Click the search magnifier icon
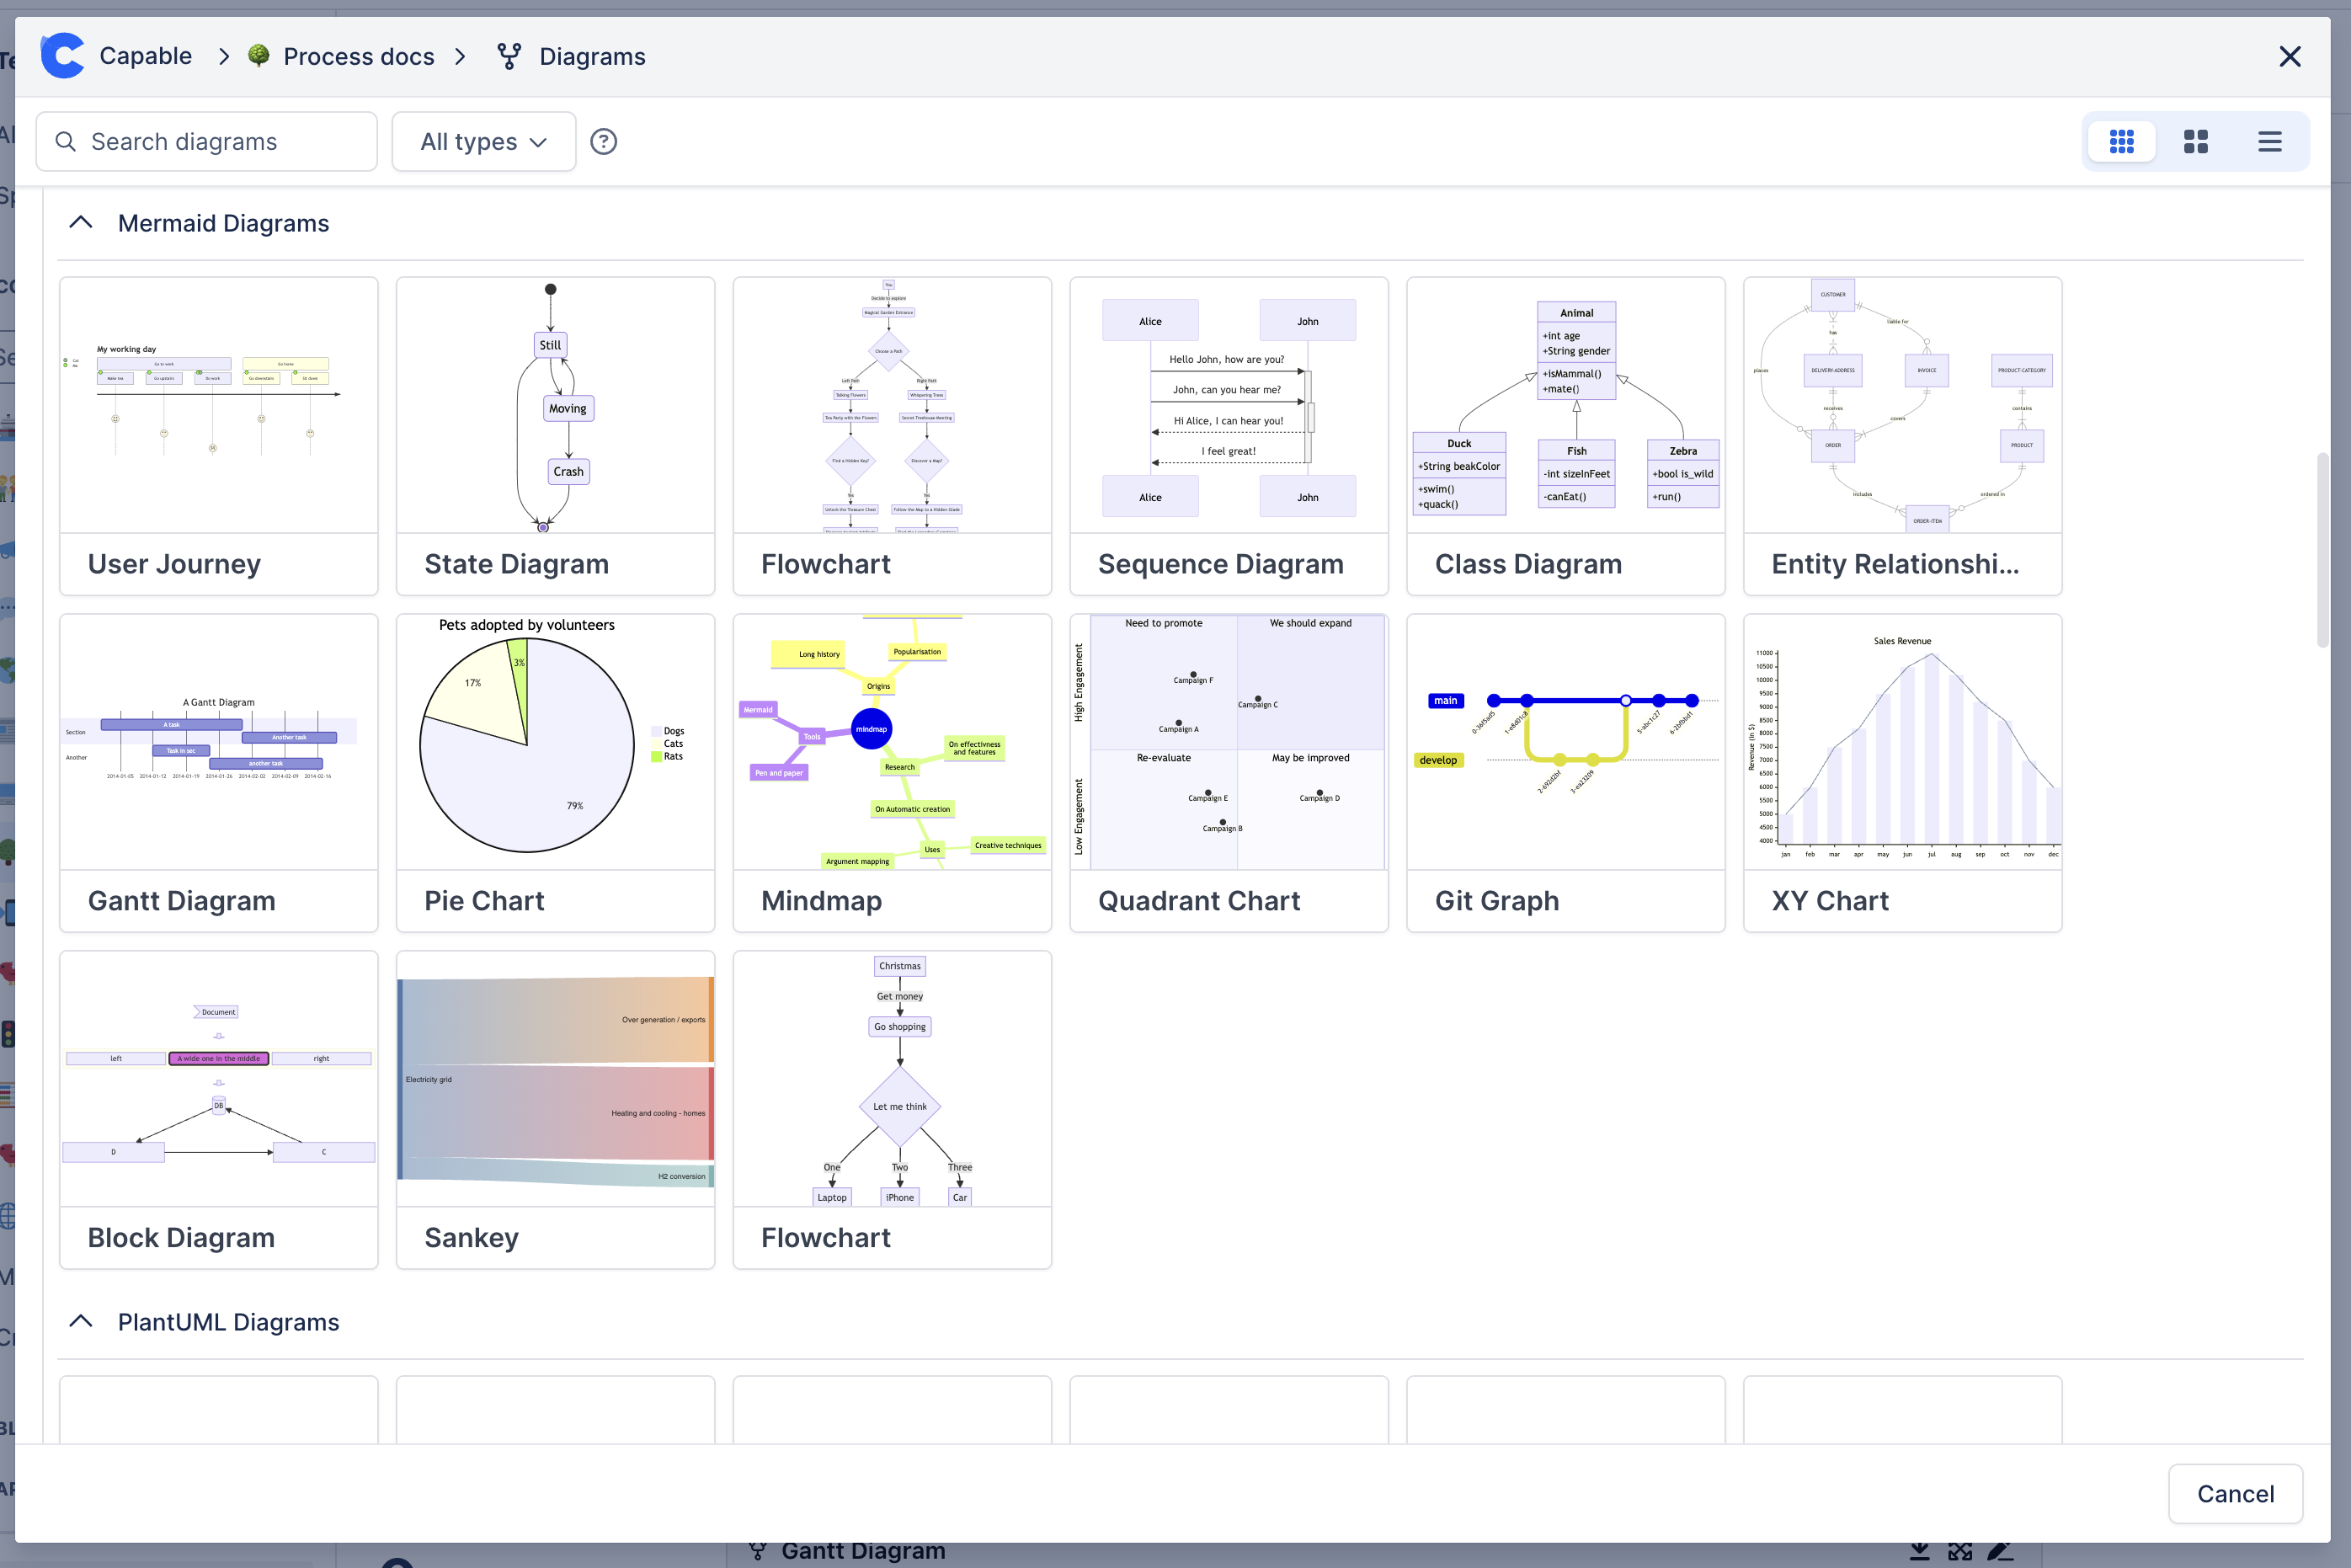 [66, 142]
